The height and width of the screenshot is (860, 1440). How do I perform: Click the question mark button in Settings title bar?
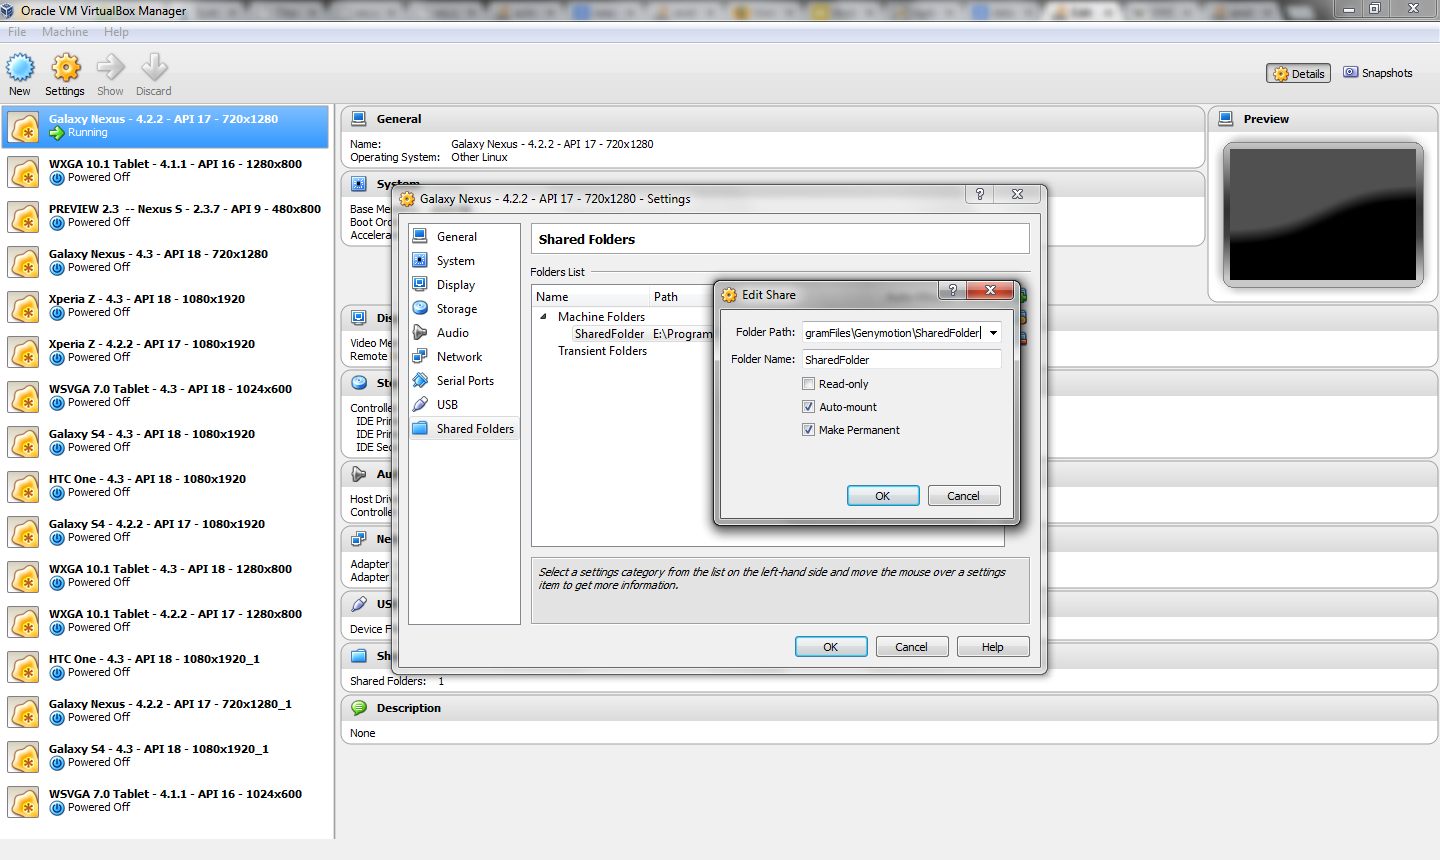(x=980, y=194)
